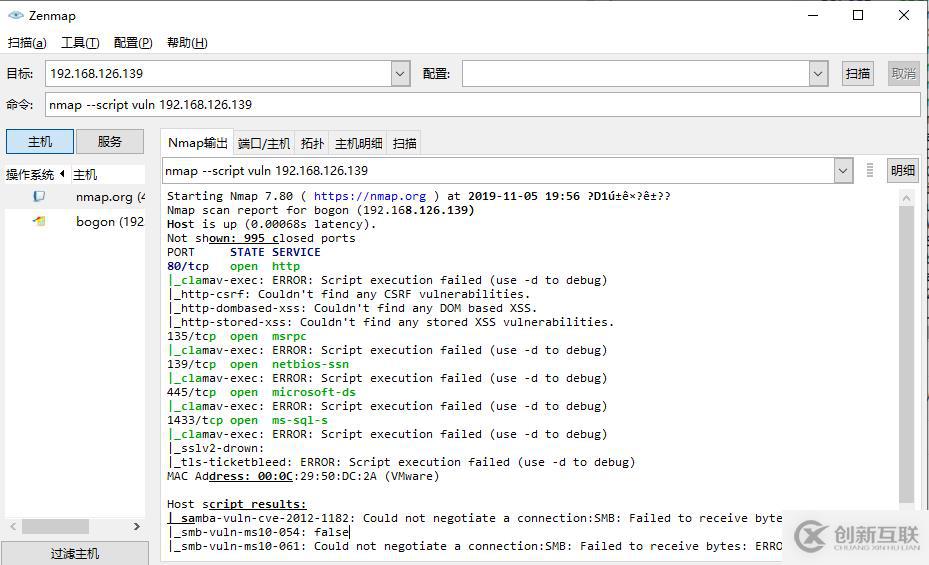Open the 帮助(H) menu
Screen dimensions: 929x565
point(187,43)
